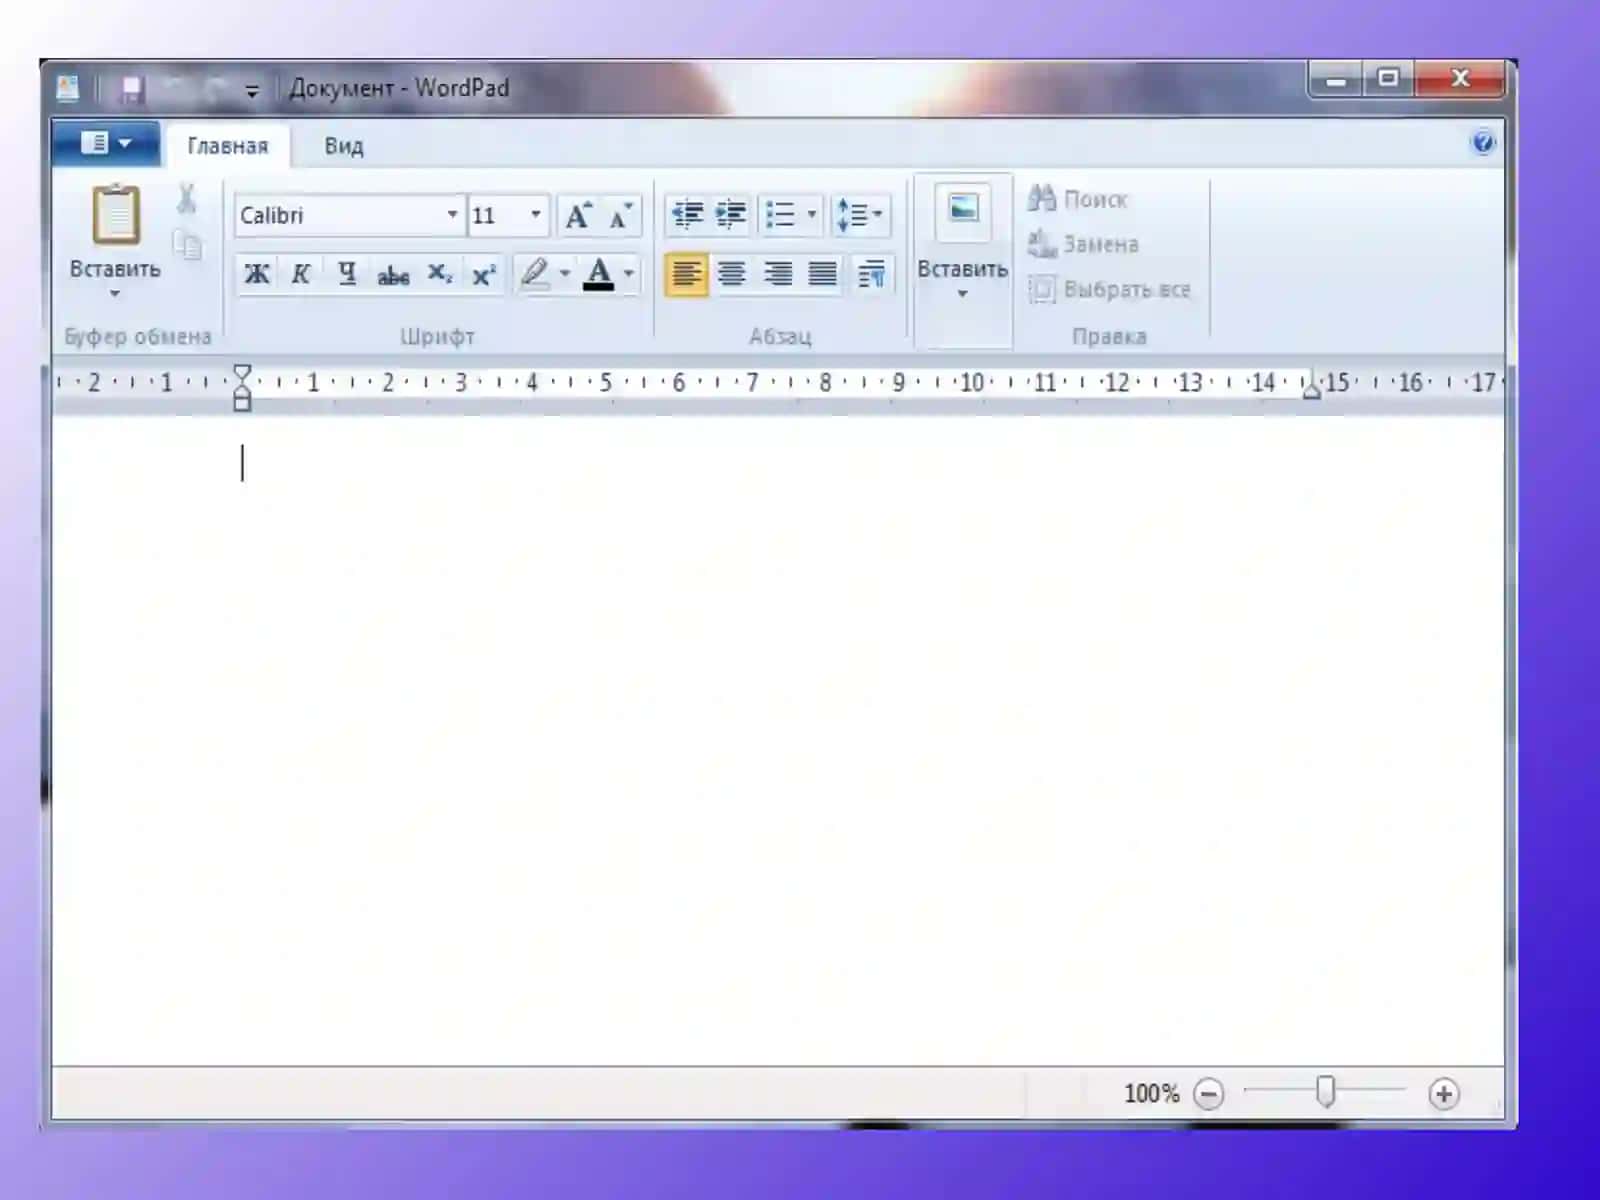Viewport: 1600px width, 1200px height.
Task: Align text to the left
Action: 686,273
